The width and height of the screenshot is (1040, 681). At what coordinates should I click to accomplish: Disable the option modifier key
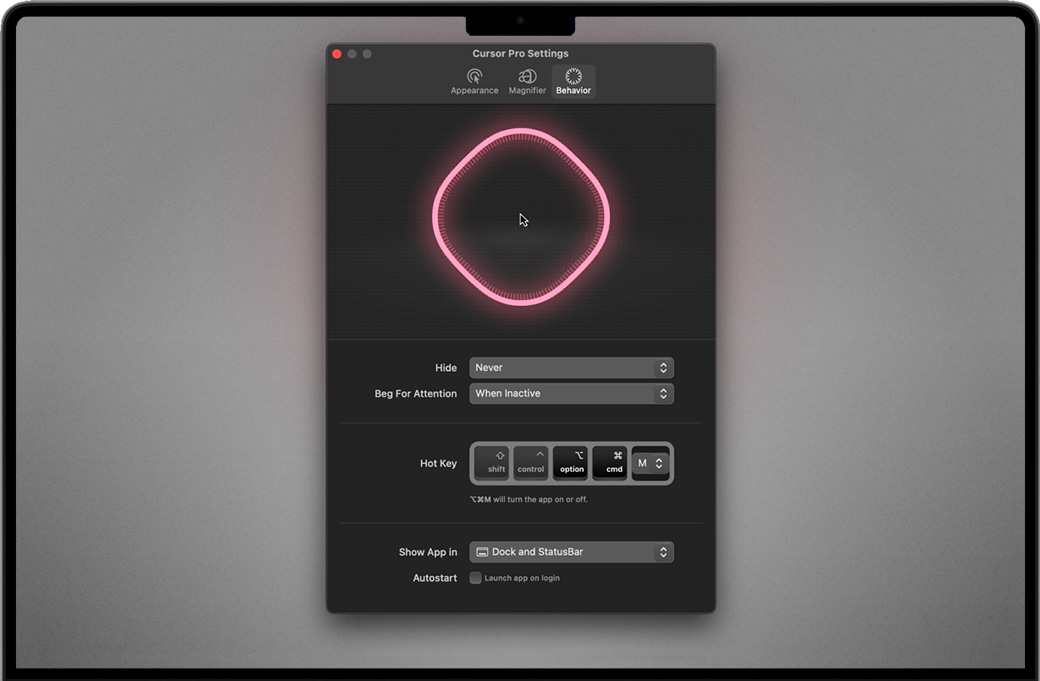click(x=571, y=463)
